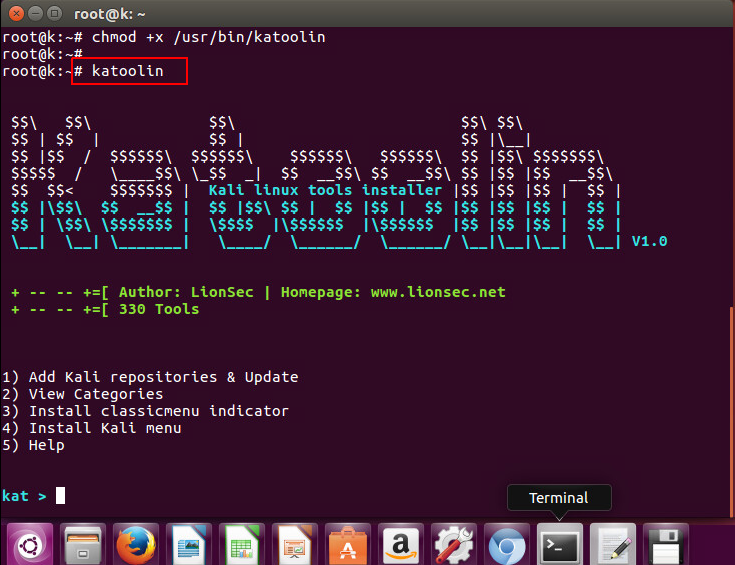The width and height of the screenshot is (735, 565).
Task: Click the 'www.lionsec.net' homepage text
Action: (x=438, y=292)
